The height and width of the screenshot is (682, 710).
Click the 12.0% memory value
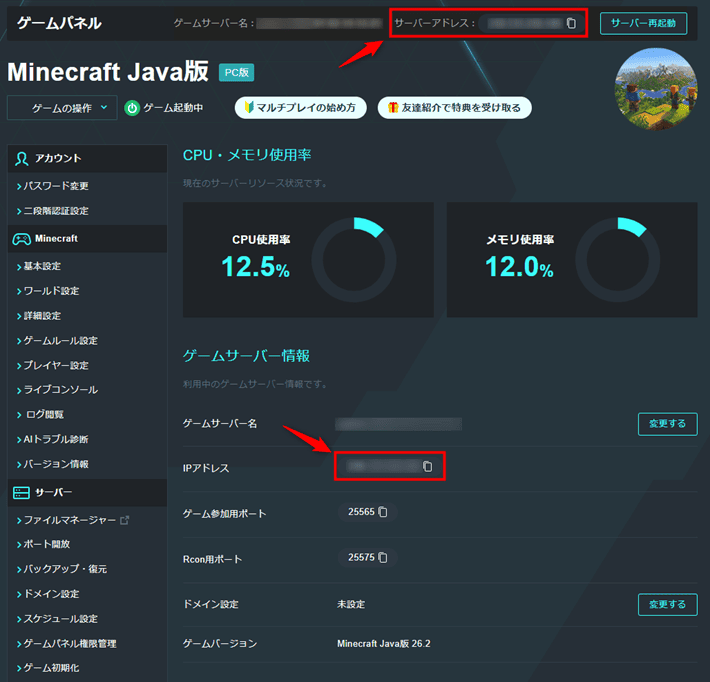tap(519, 266)
